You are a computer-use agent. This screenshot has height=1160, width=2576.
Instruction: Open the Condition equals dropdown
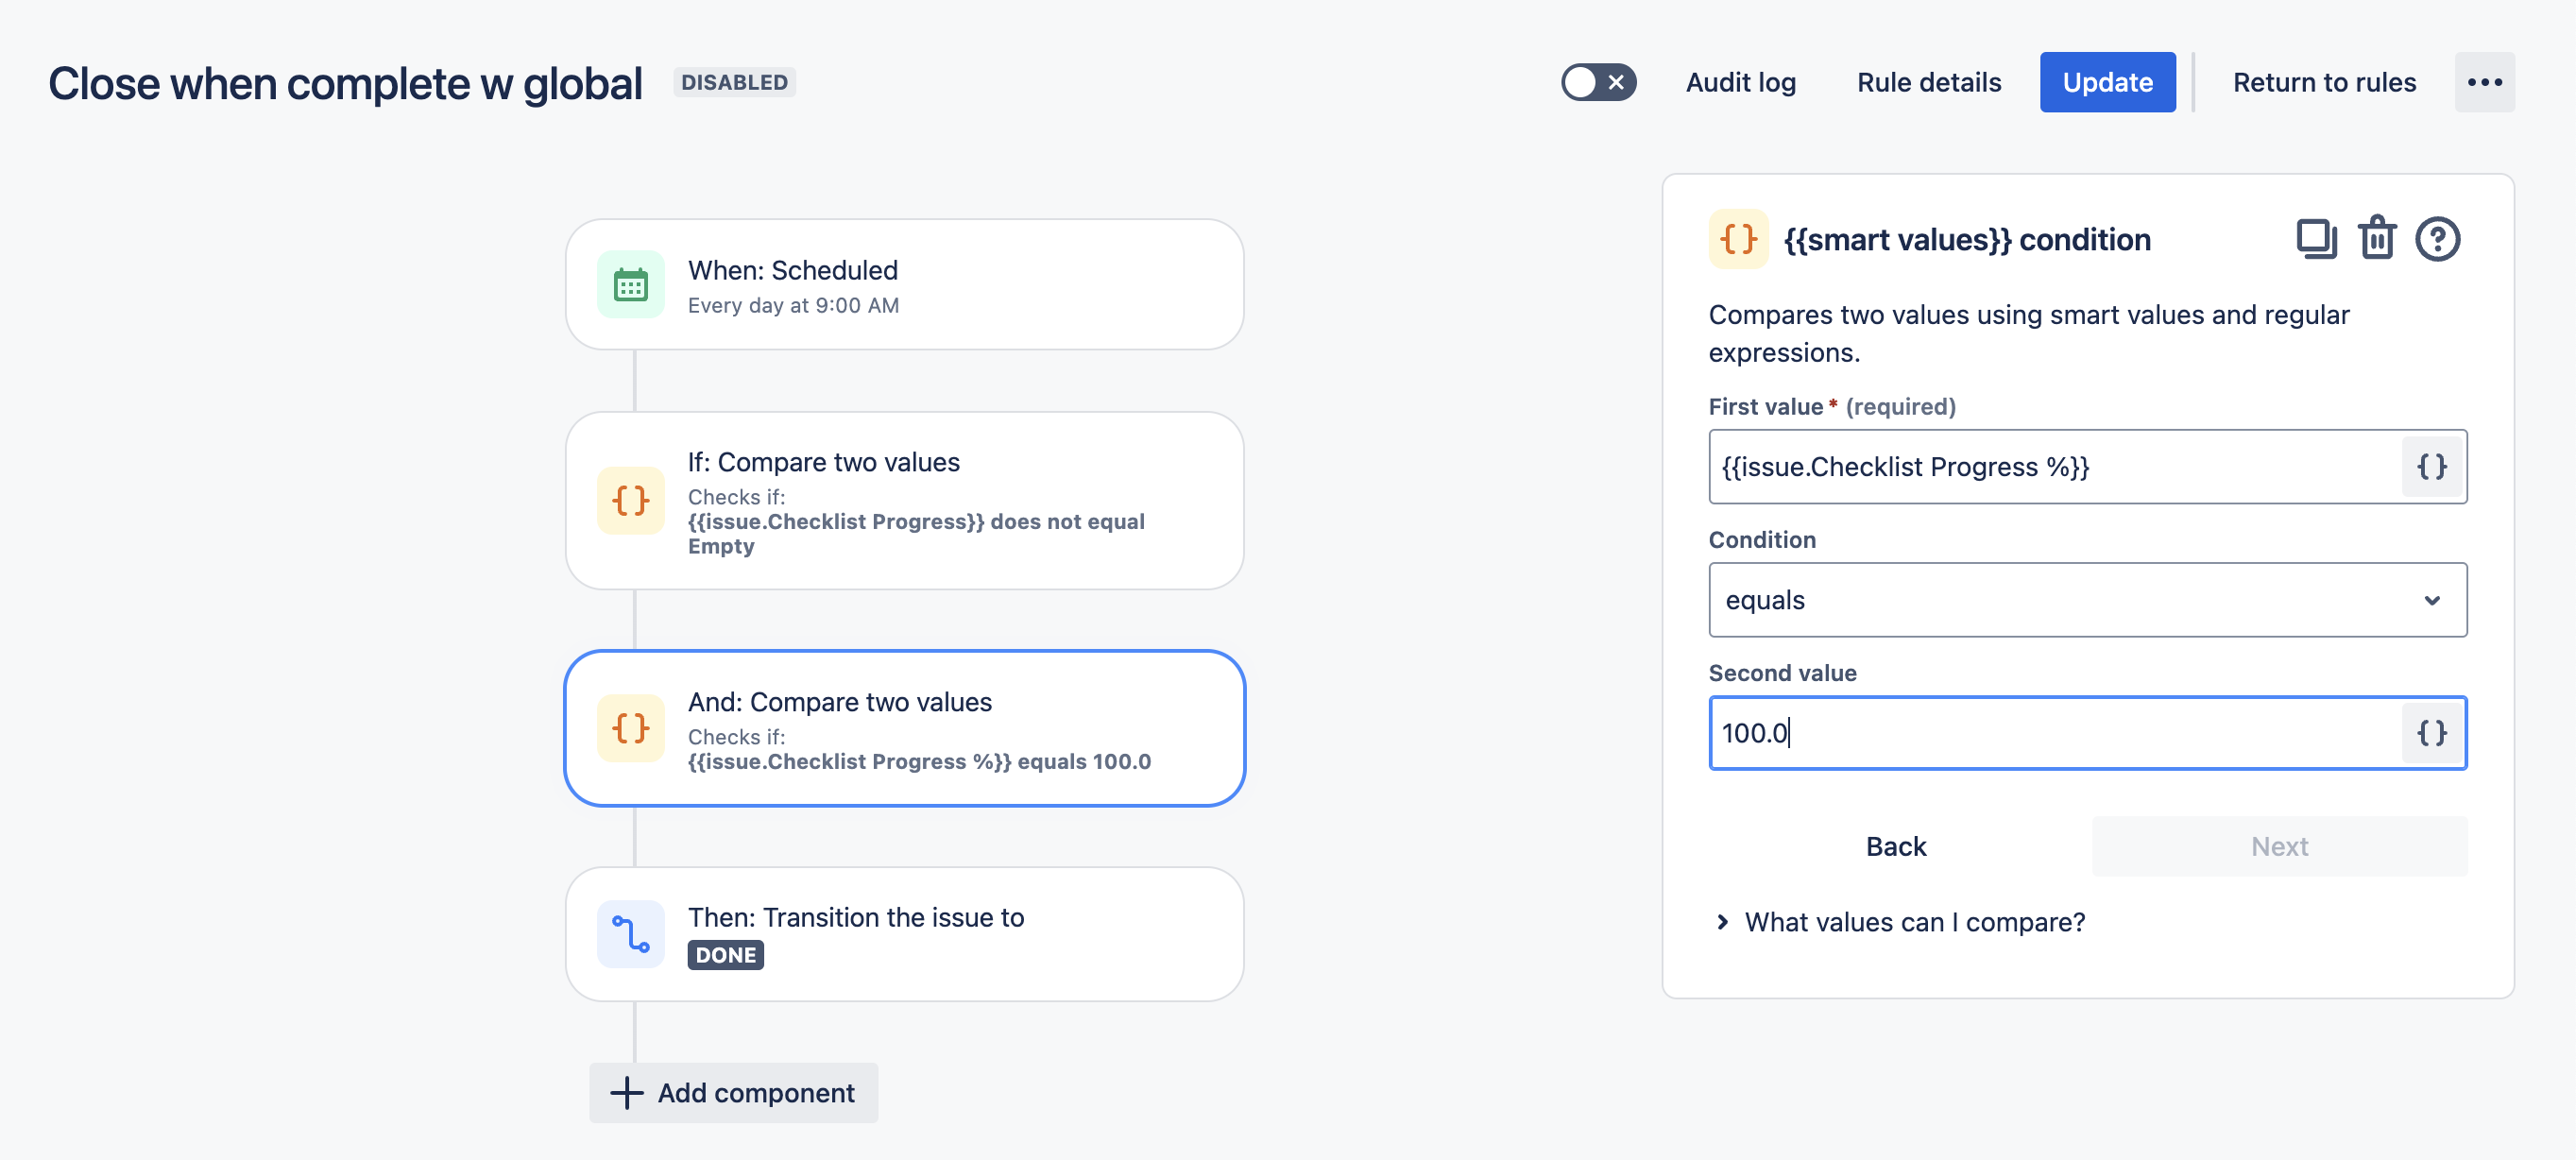(2087, 600)
